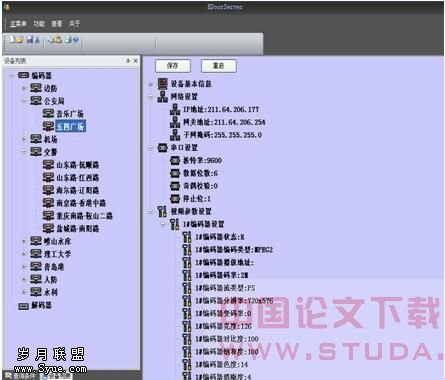Click the 视频参数设置 tools icon
The width and height of the screenshot is (445, 380).
coord(162,211)
